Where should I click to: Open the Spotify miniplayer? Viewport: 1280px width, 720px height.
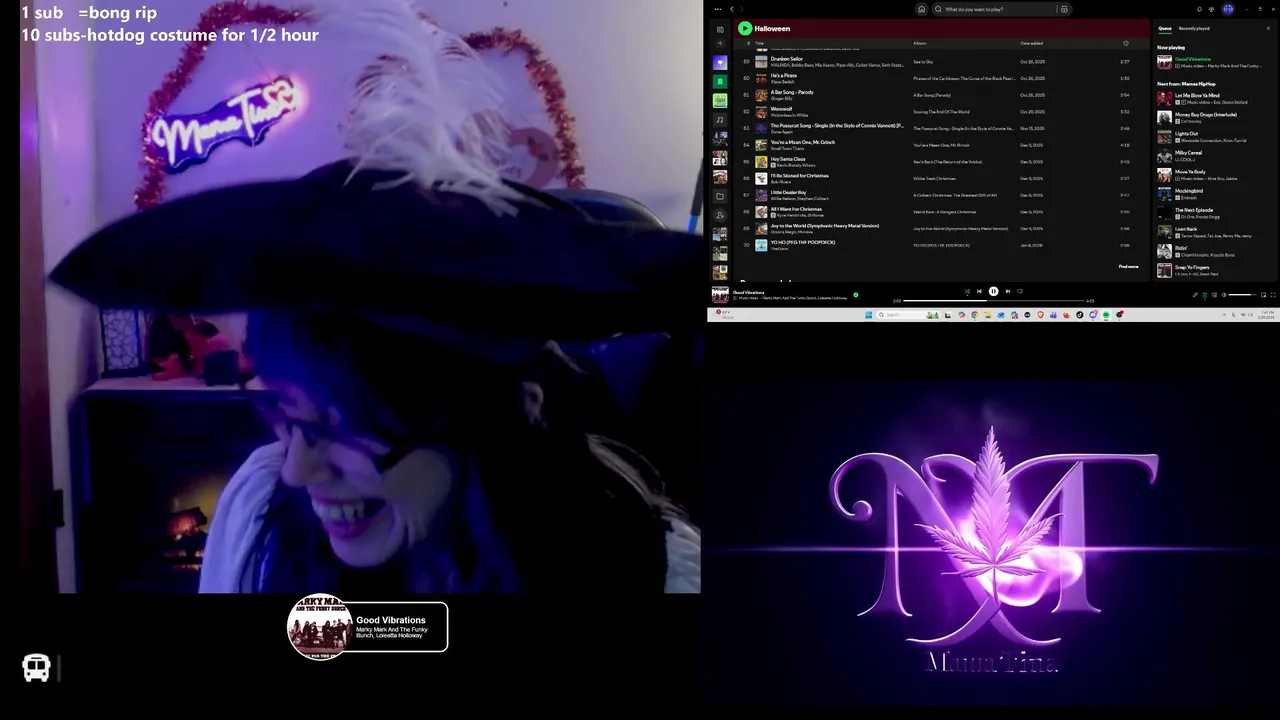pos(1263,295)
